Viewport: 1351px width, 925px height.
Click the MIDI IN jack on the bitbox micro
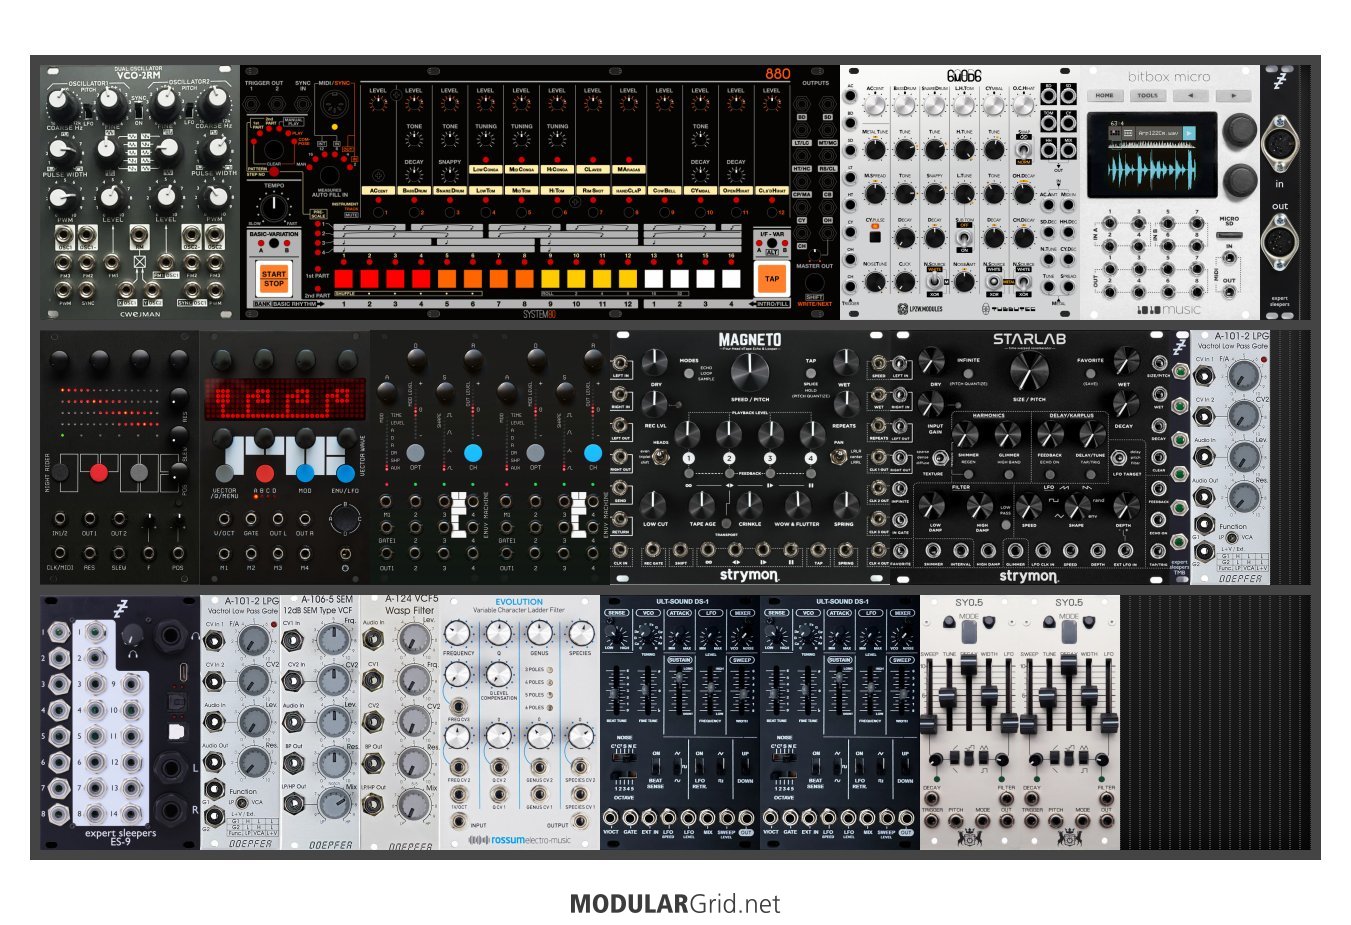tap(1230, 258)
